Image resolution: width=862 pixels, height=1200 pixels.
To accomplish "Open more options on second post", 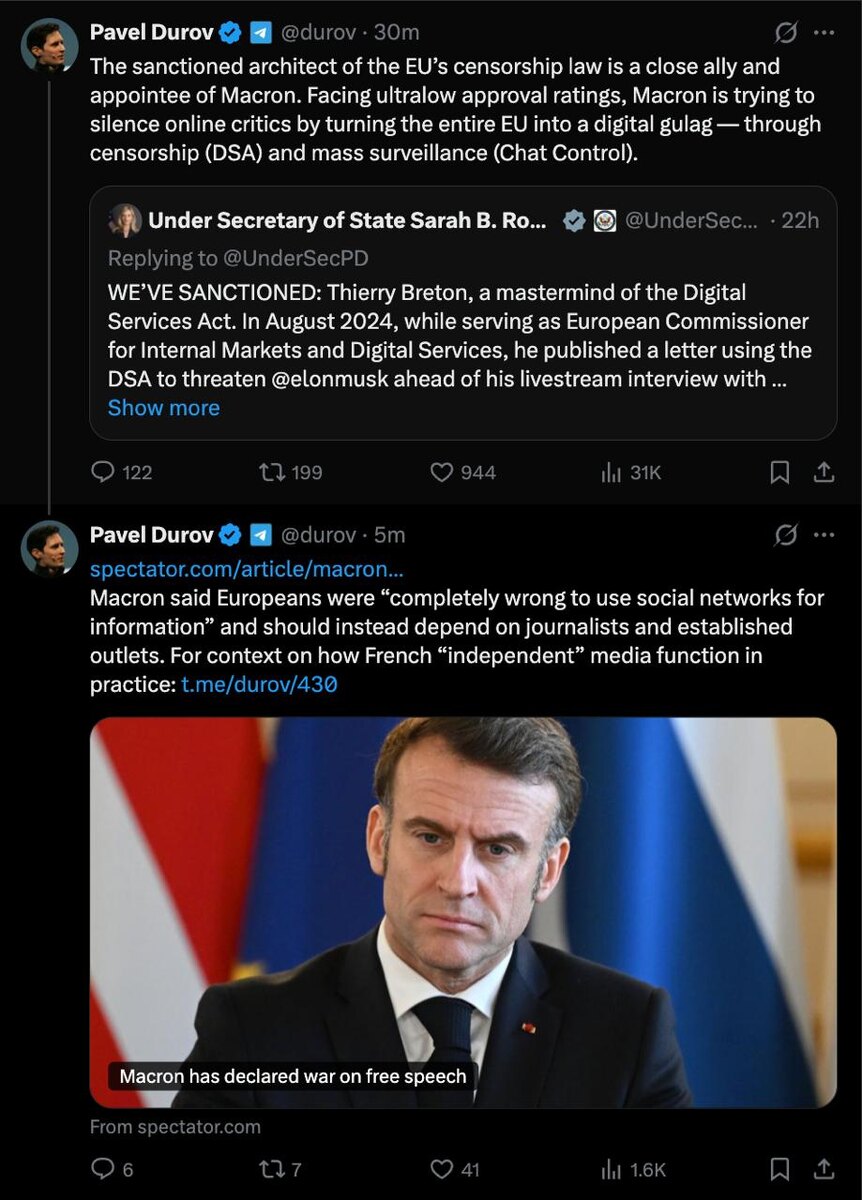I will tap(824, 536).
